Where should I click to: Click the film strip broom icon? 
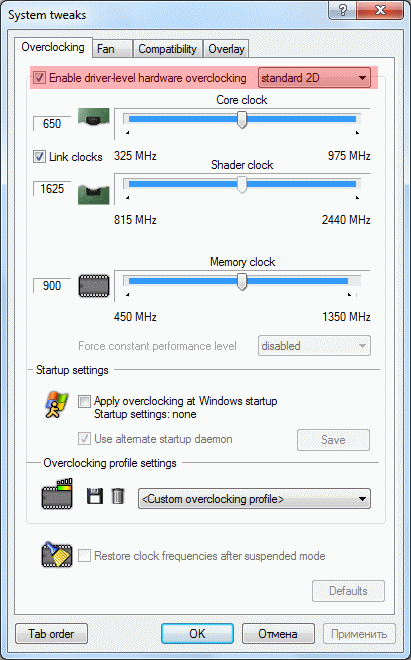click(57, 554)
